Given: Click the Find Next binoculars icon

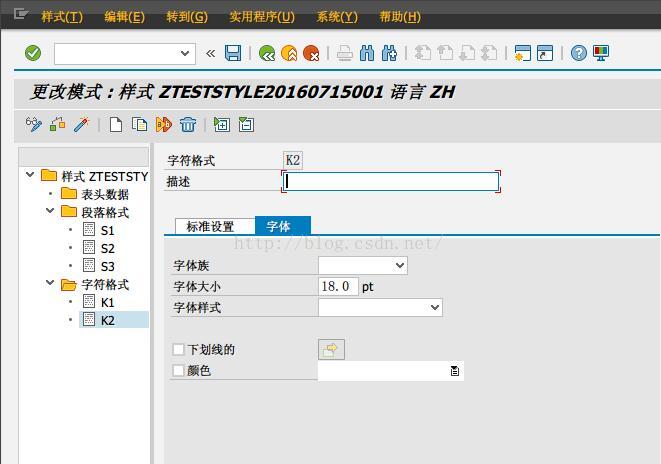Looking at the screenshot, I should click(x=389, y=54).
